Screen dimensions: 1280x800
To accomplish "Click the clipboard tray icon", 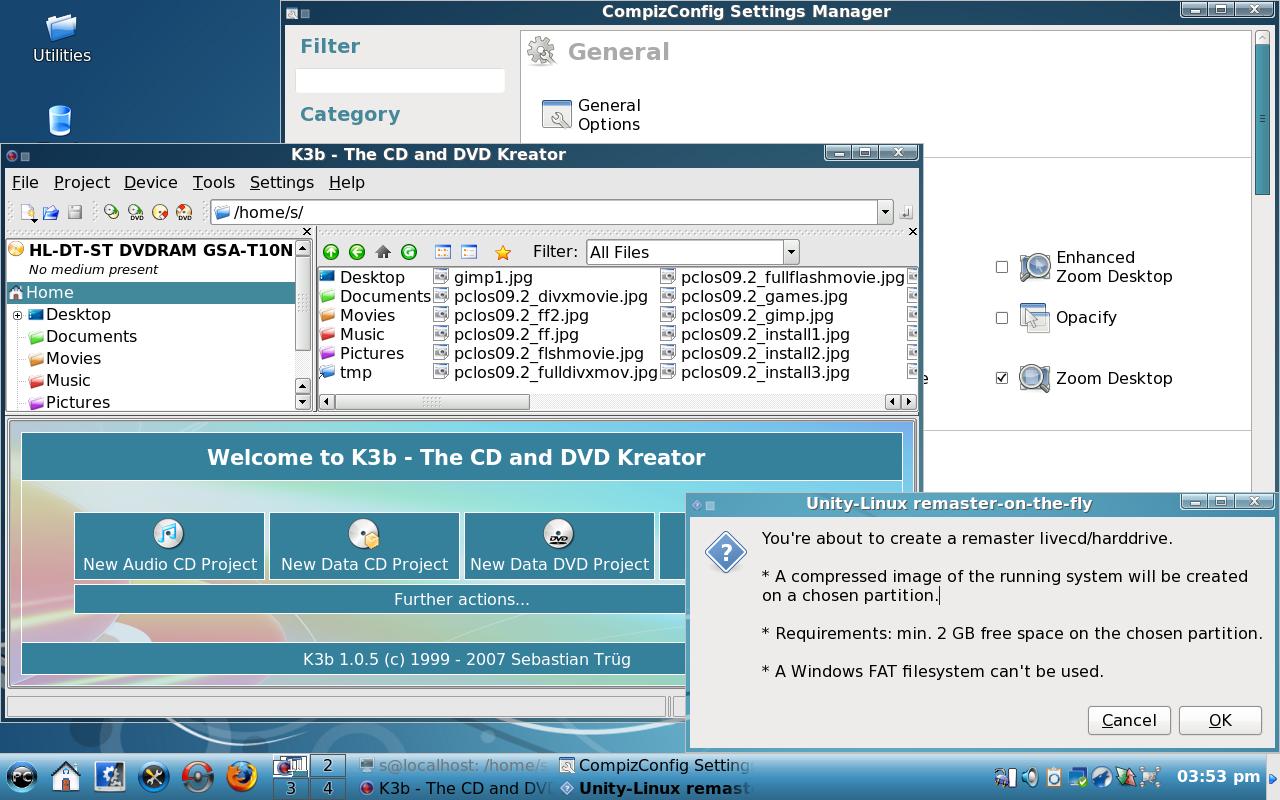I will [x=1053, y=777].
